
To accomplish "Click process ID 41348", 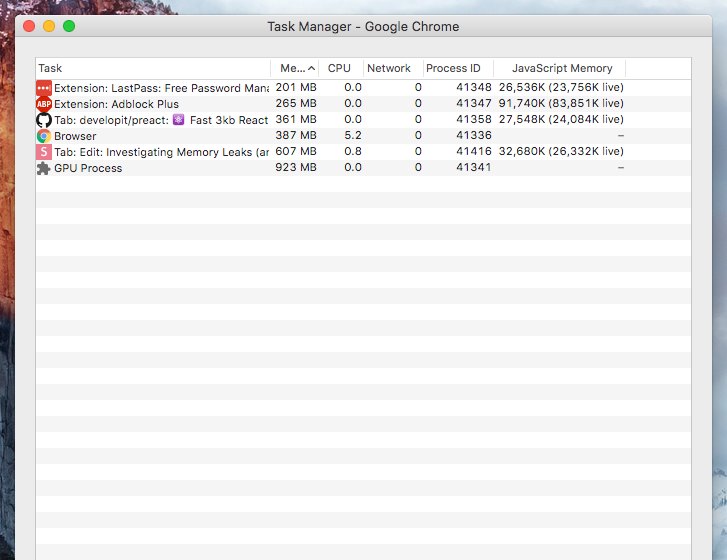I will [x=473, y=88].
